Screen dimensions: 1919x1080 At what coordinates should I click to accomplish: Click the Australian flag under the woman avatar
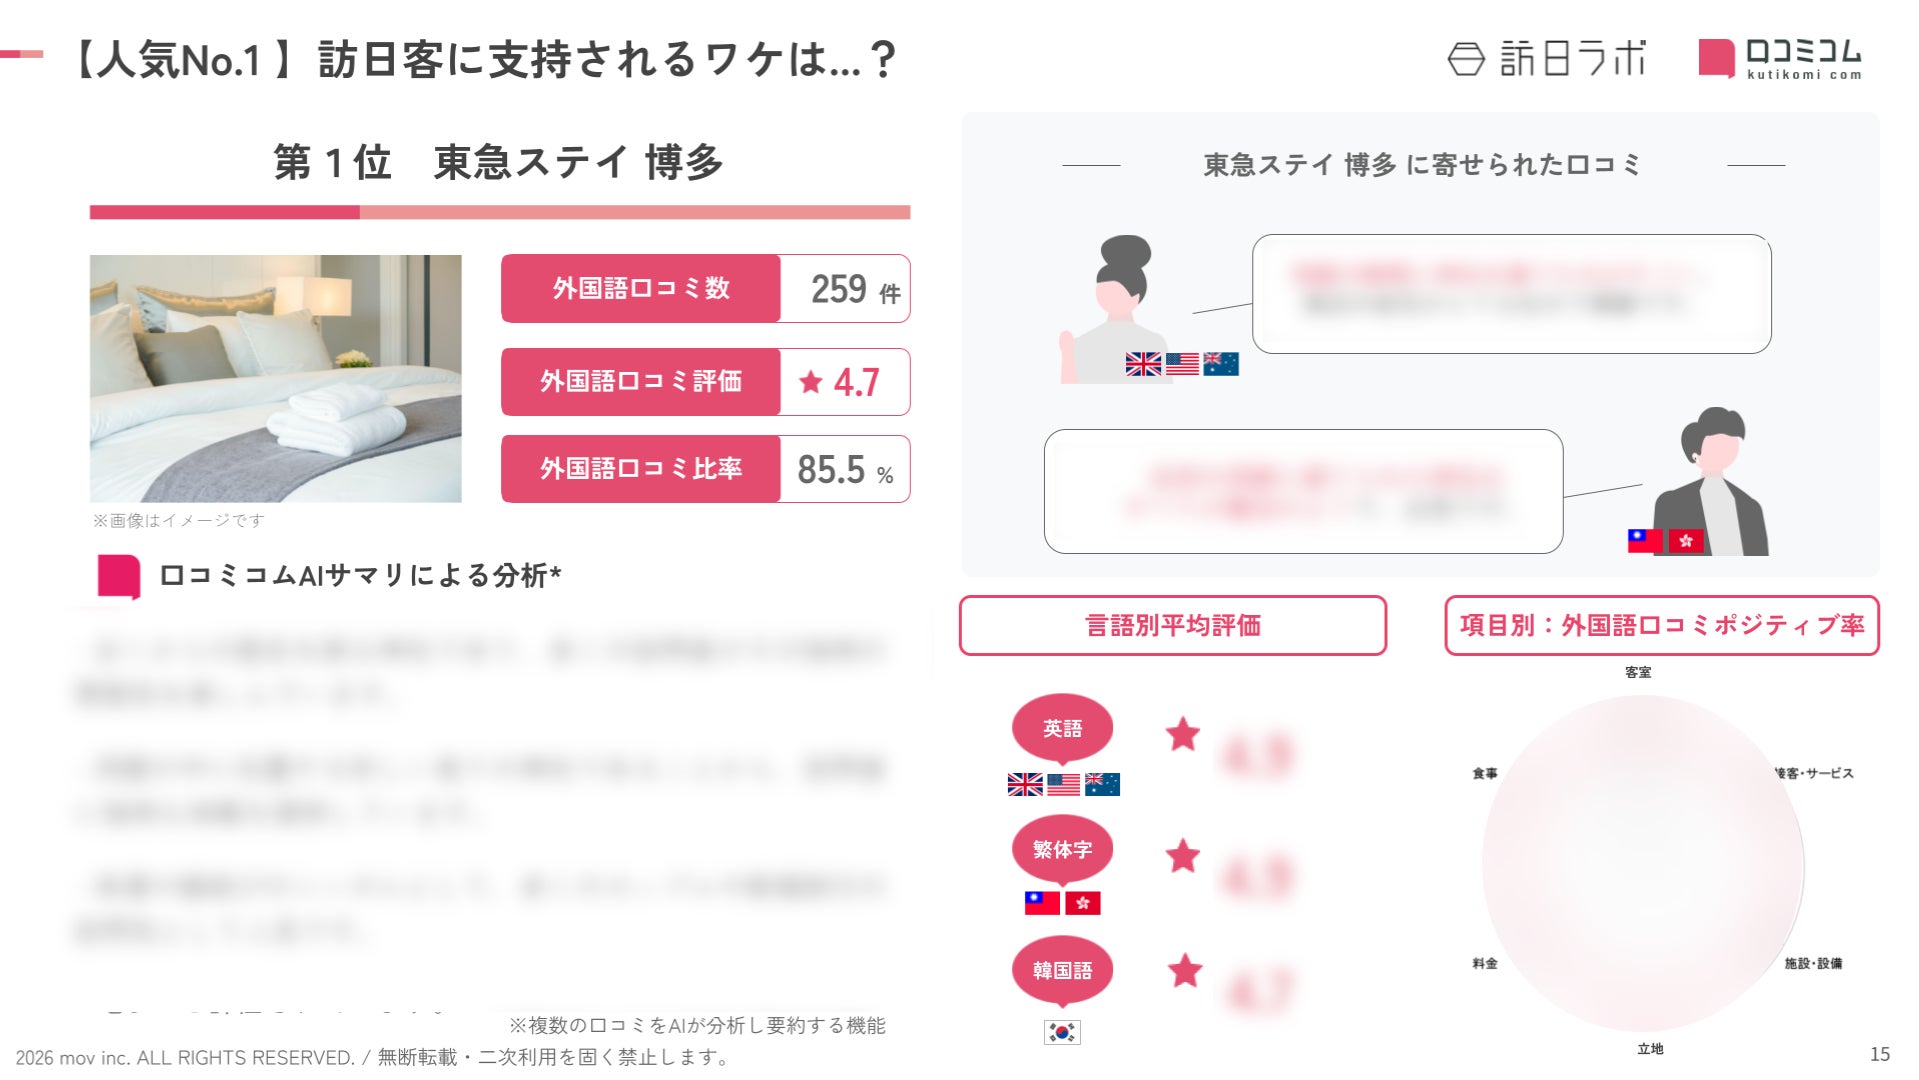click(x=1221, y=364)
